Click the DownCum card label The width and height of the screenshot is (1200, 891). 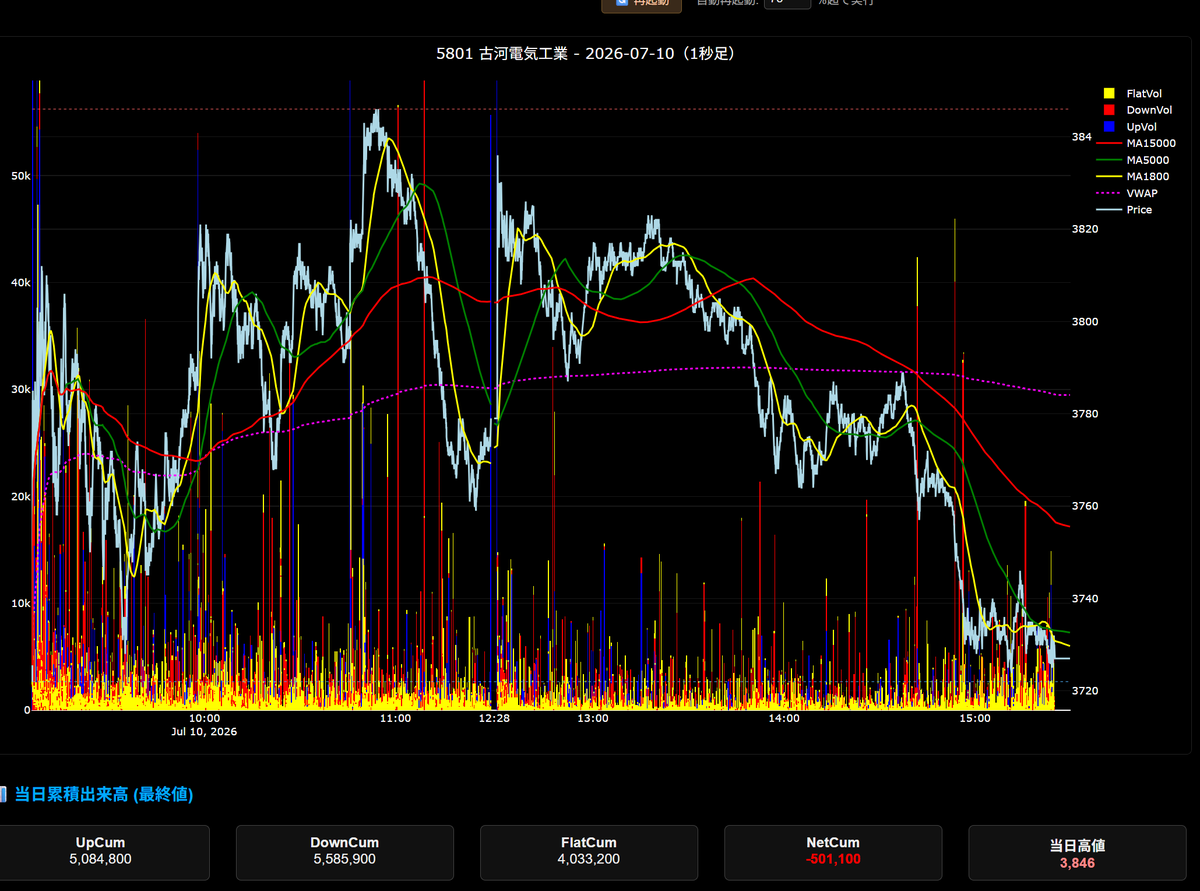point(344,843)
